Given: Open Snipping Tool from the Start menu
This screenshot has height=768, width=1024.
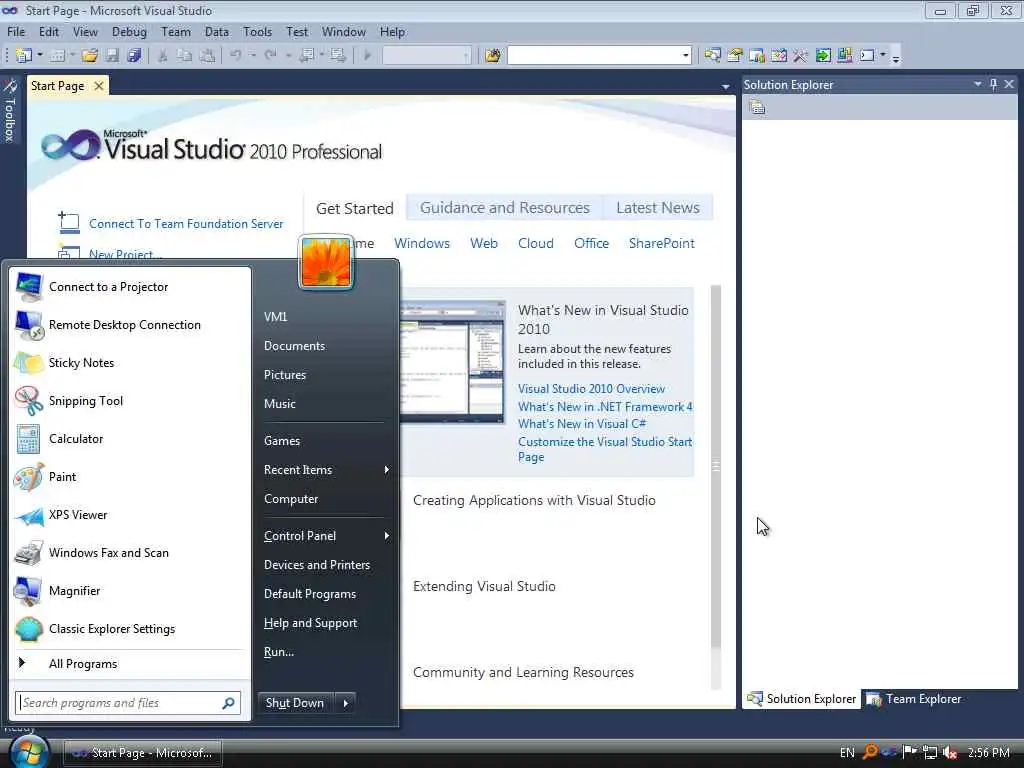Looking at the screenshot, I should [x=86, y=401].
